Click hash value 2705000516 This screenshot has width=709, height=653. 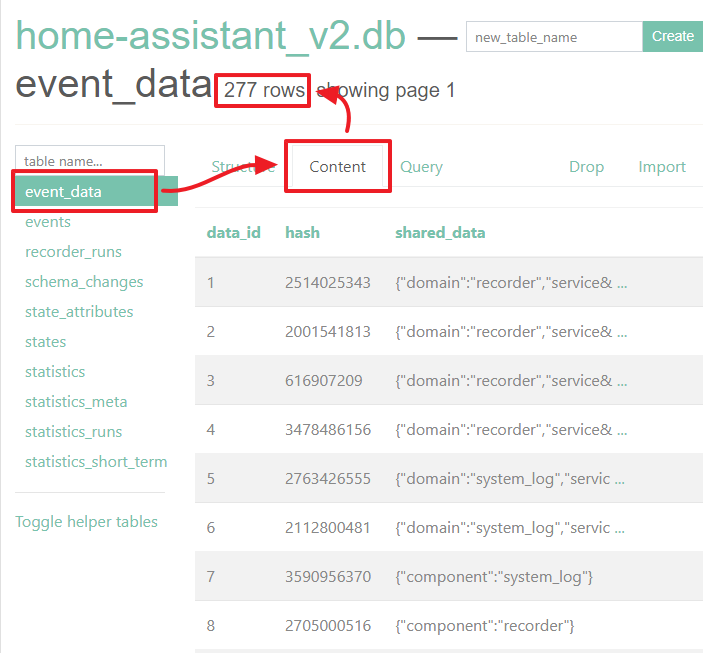[x=328, y=625]
